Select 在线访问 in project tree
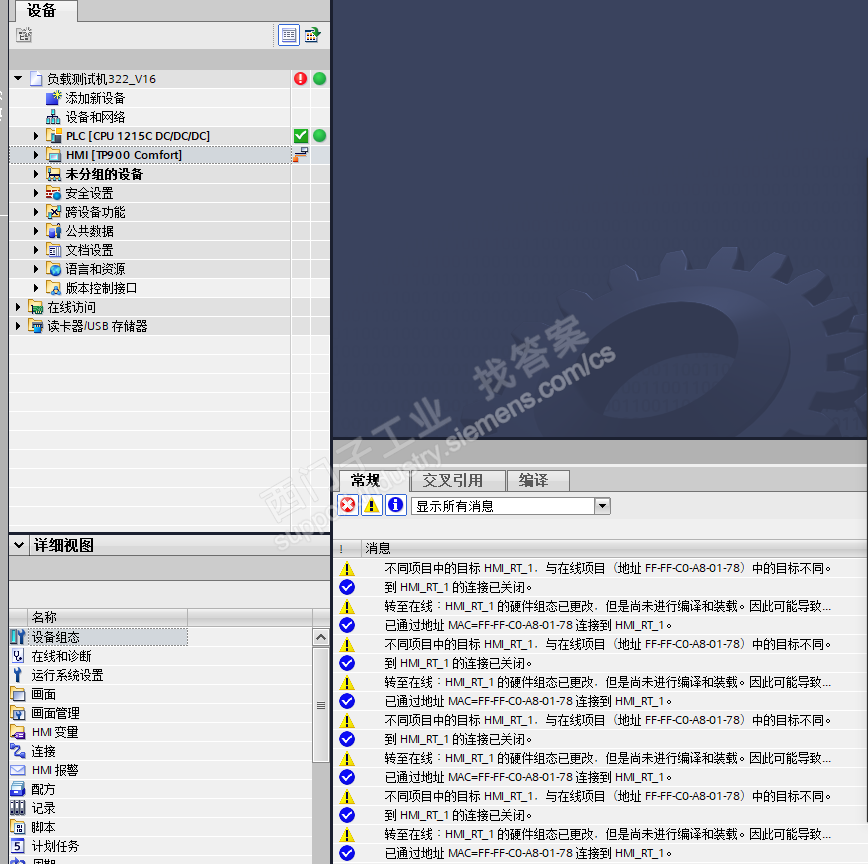The width and height of the screenshot is (868, 864). tap(71, 307)
